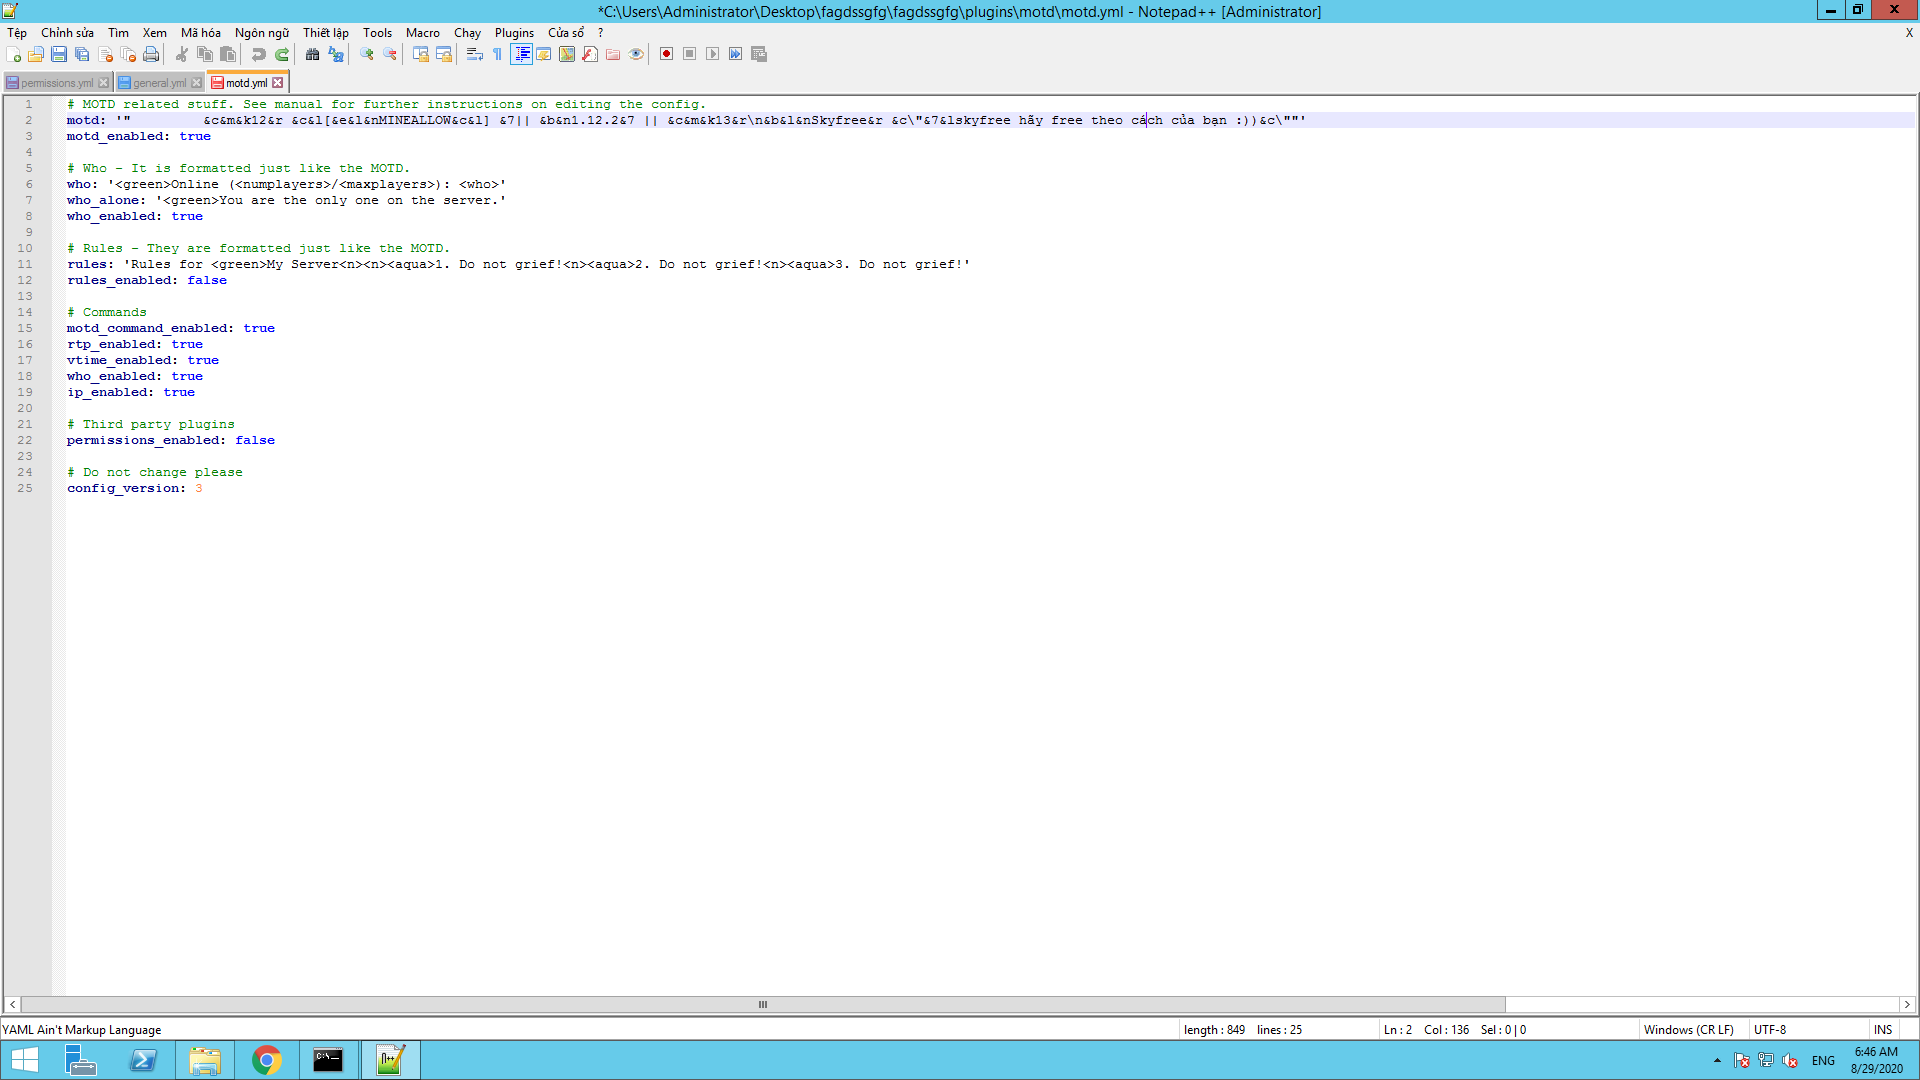Open Chrome from the taskbar
This screenshot has height=1080, width=1920.
[266, 1060]
